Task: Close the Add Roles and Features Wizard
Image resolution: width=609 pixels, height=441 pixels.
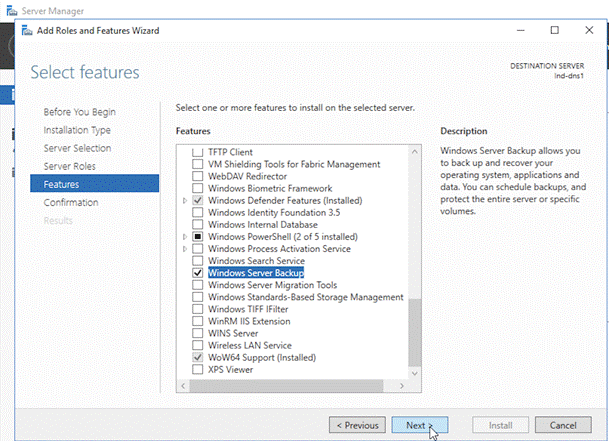Action: click(x=589, y=30)
